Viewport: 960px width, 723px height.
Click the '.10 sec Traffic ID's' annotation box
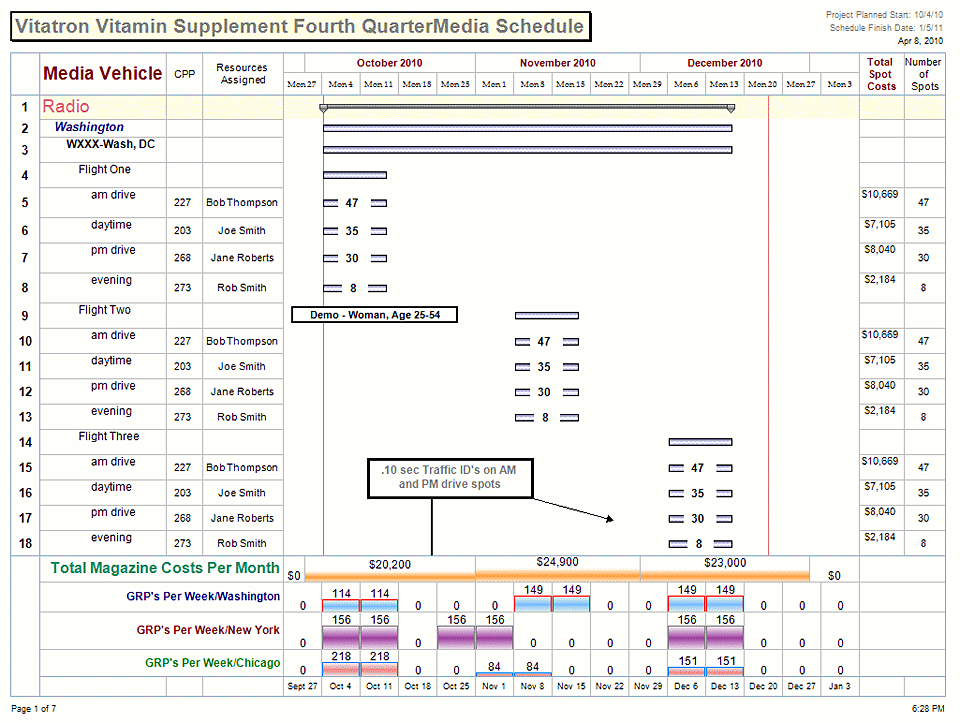[449, 477]
